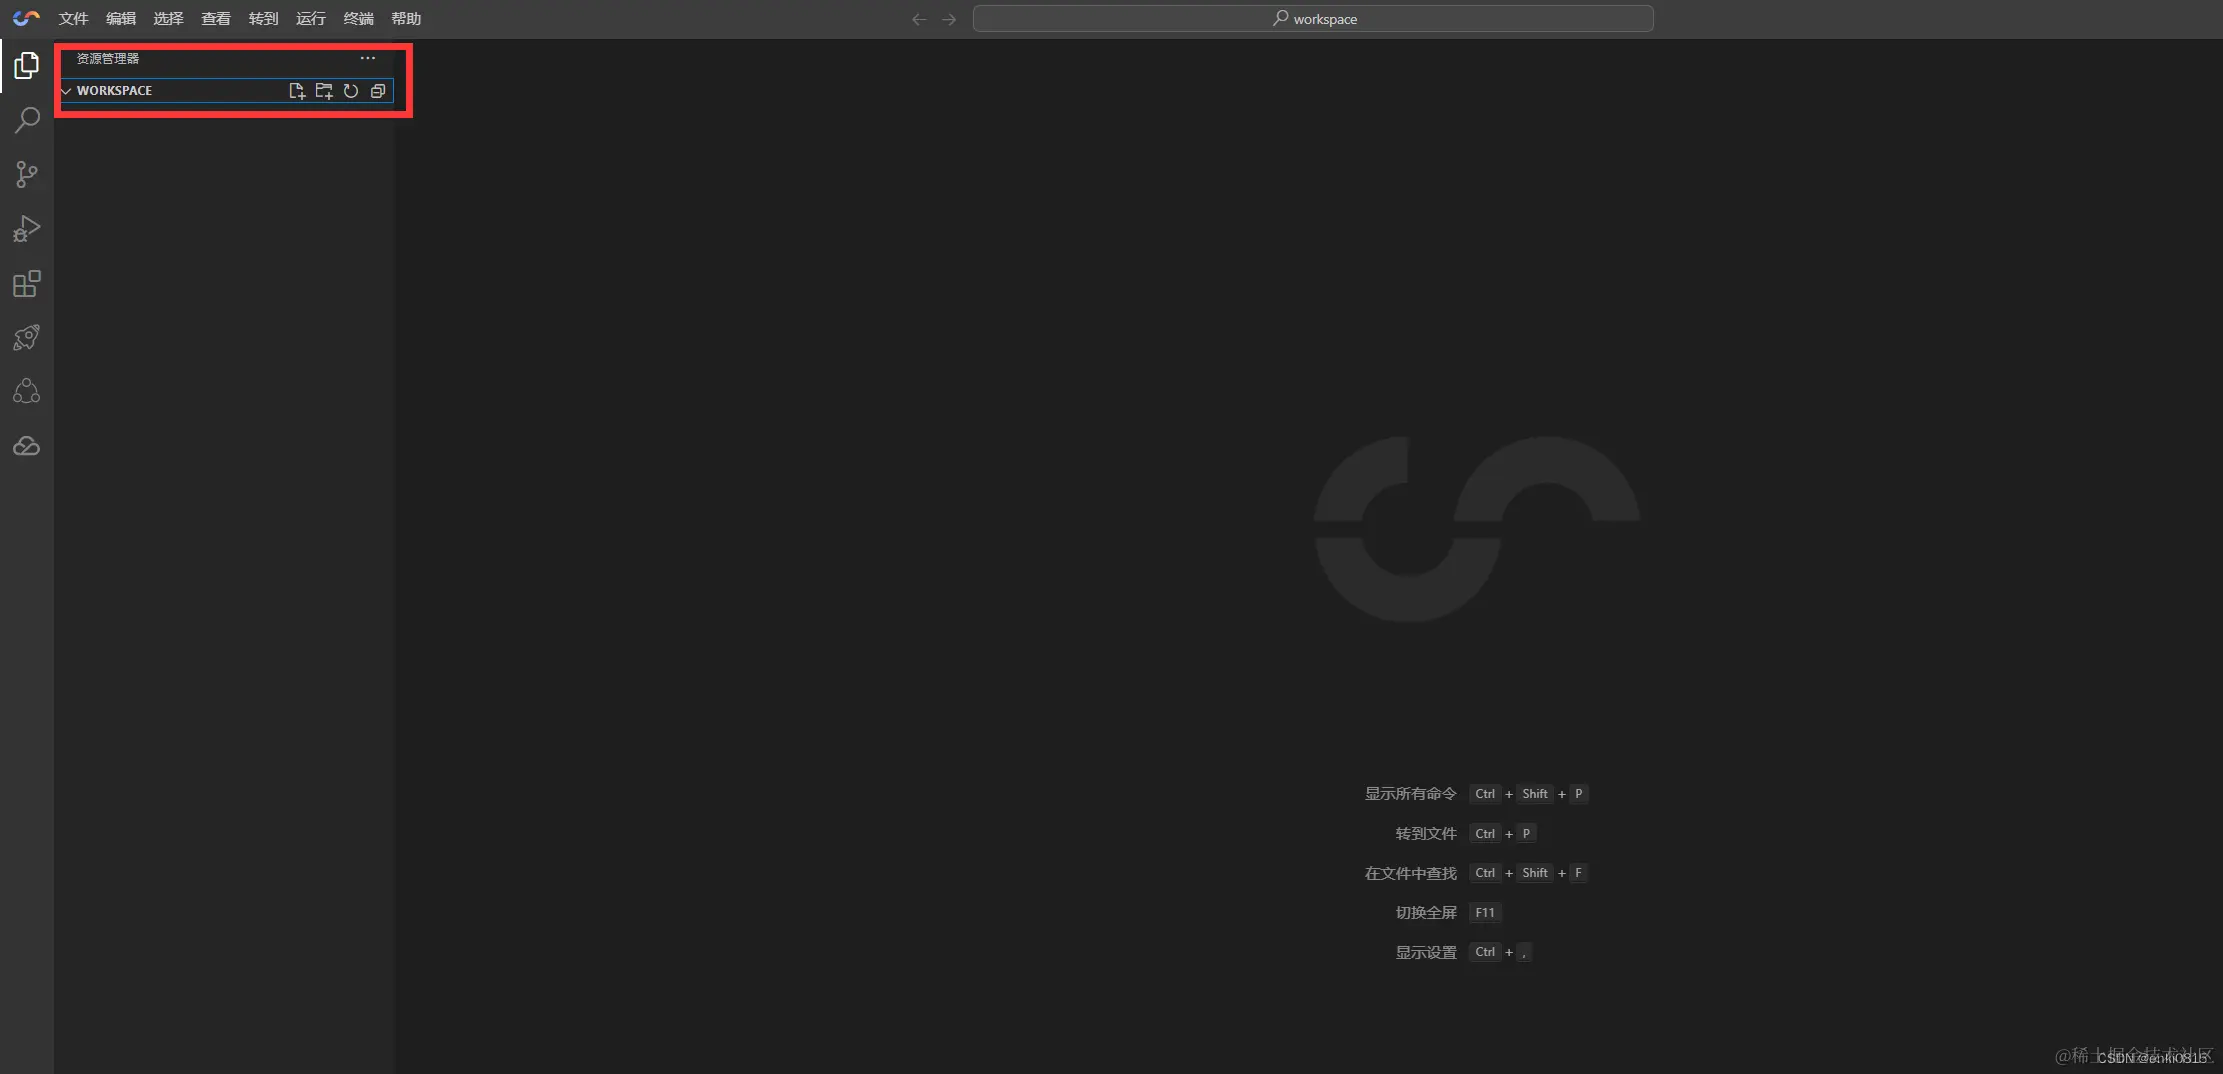Open the Extensions view

(27, 284)
